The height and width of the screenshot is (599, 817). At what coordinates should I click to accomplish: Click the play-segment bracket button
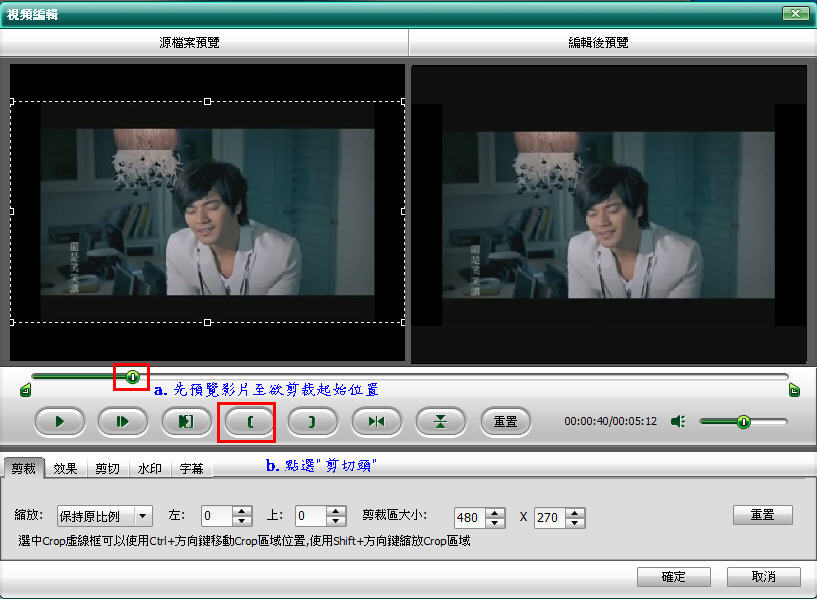click(186, 422)
